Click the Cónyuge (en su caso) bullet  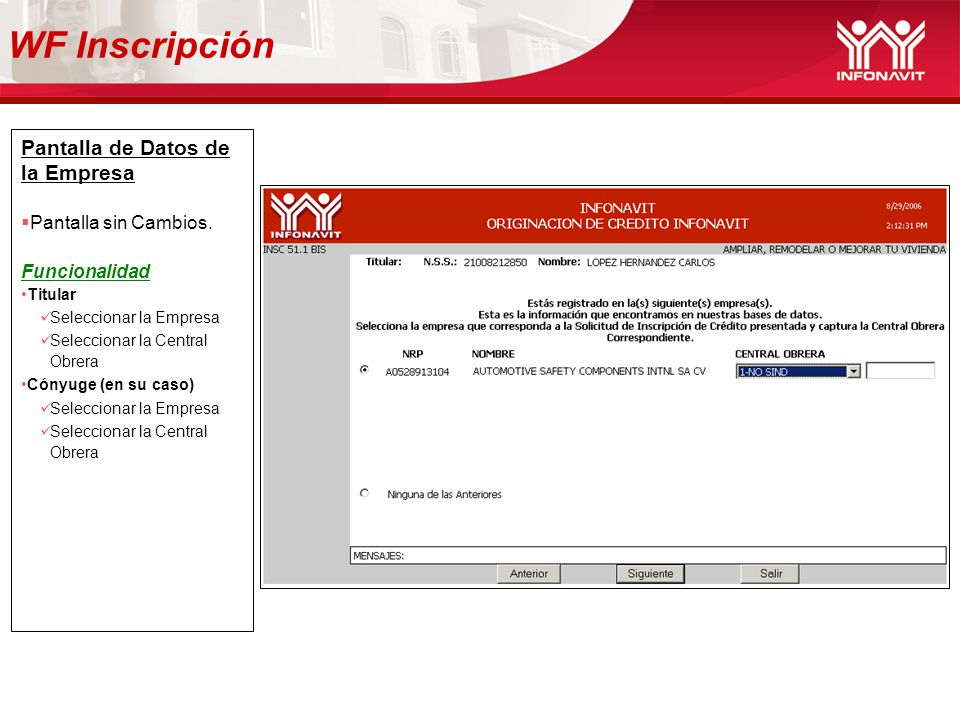coord(110,384)
